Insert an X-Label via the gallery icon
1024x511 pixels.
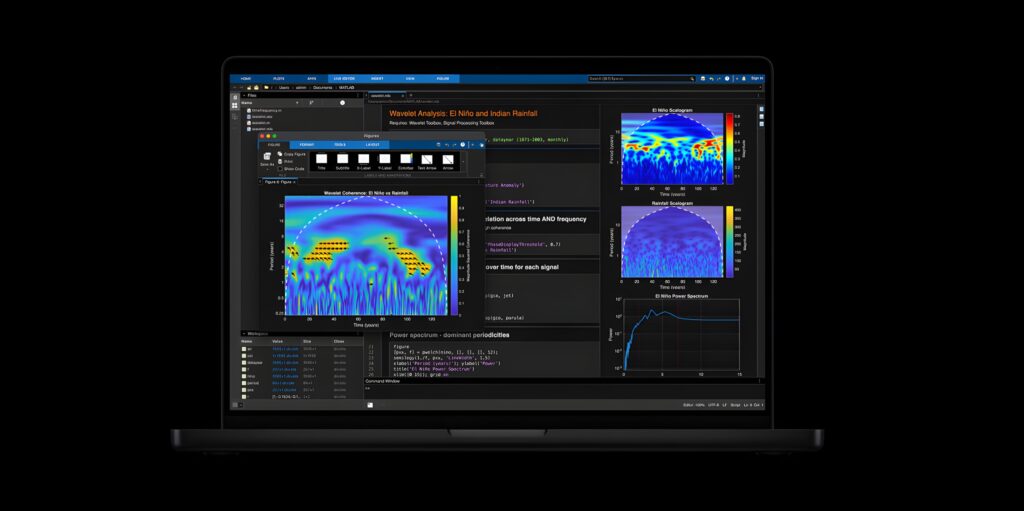363,159
